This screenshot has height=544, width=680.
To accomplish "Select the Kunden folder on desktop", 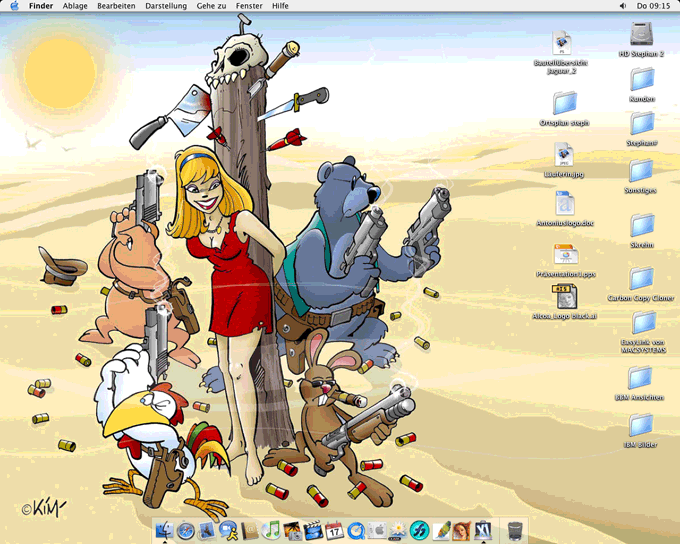I will click(641, 79).
